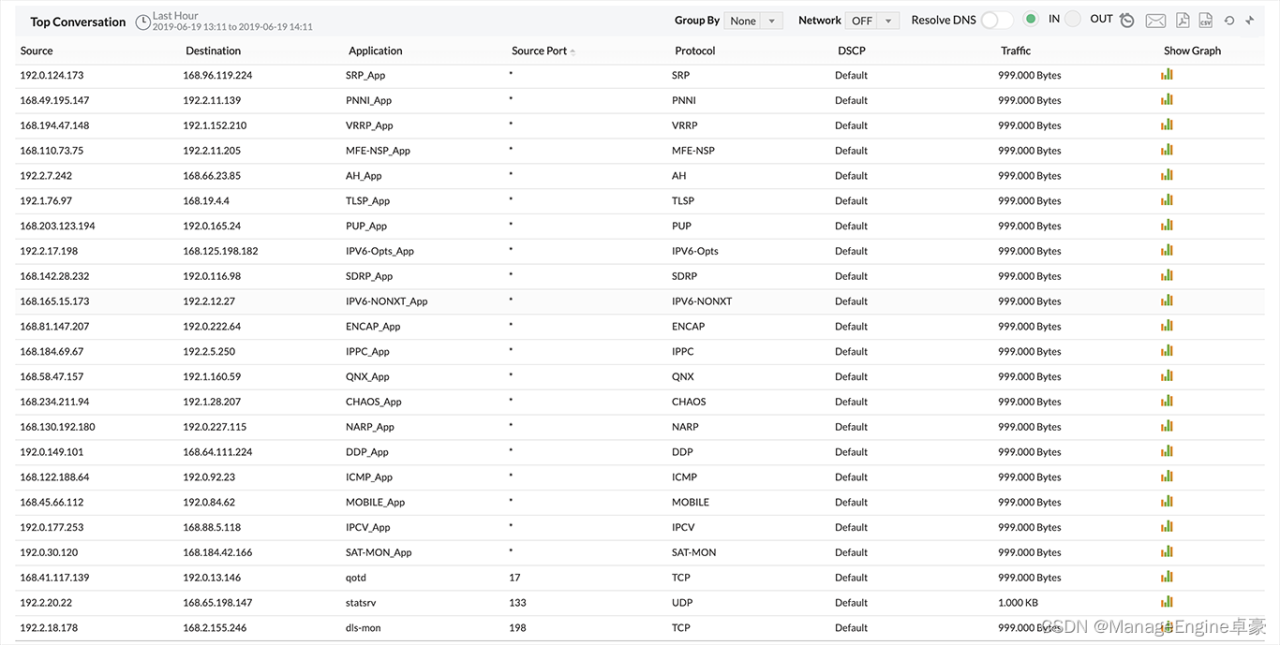Image resolution: width=1280 pixels, height=645 pixels.
Task: Click the Source column header
Action: pos(37,50)
